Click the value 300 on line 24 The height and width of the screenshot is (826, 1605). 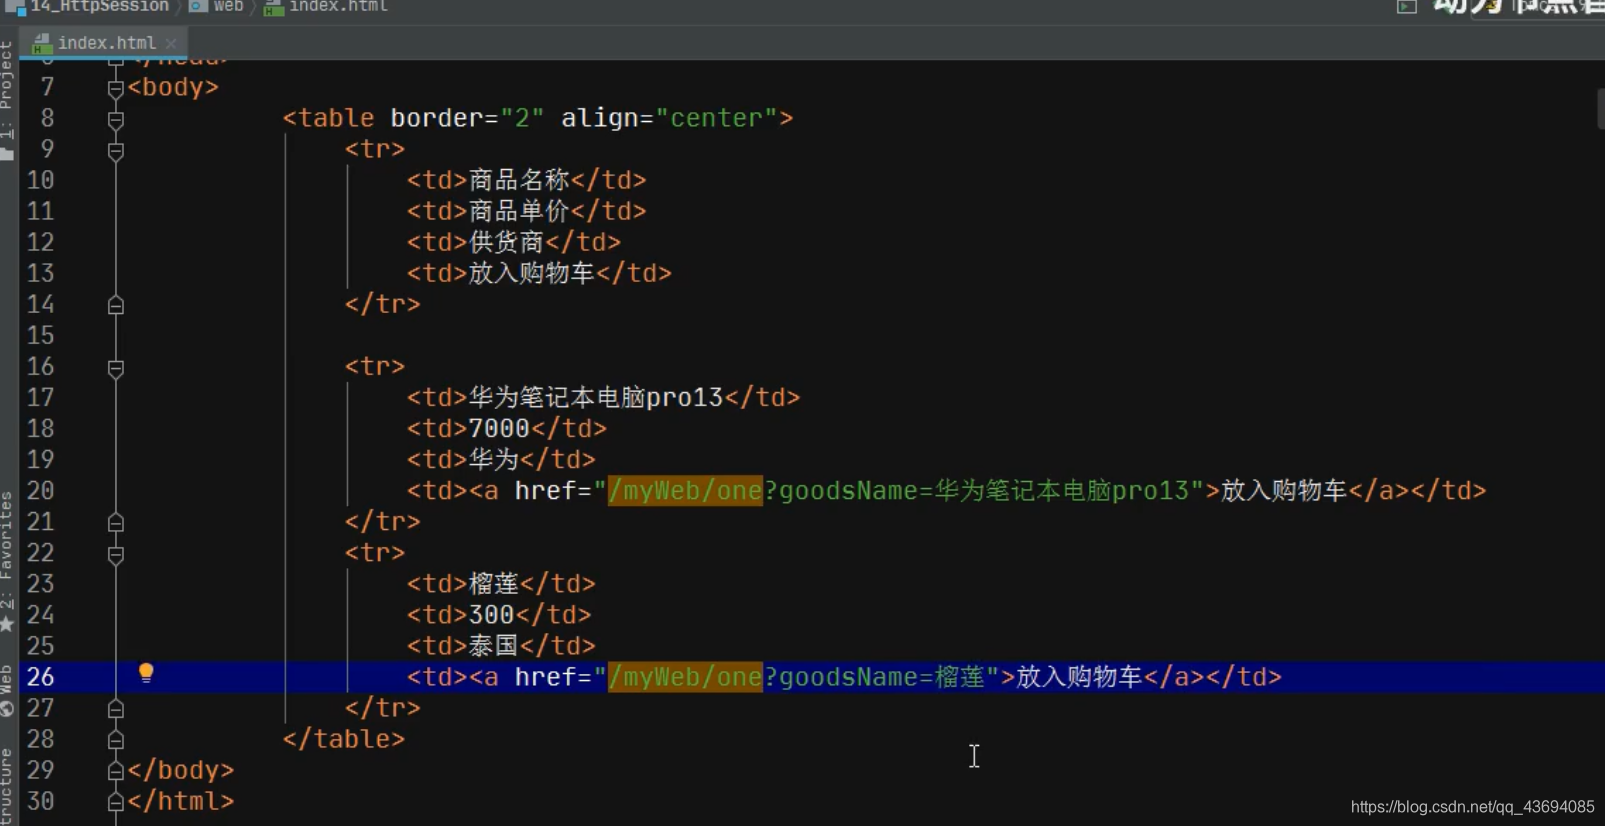[492, 615]
